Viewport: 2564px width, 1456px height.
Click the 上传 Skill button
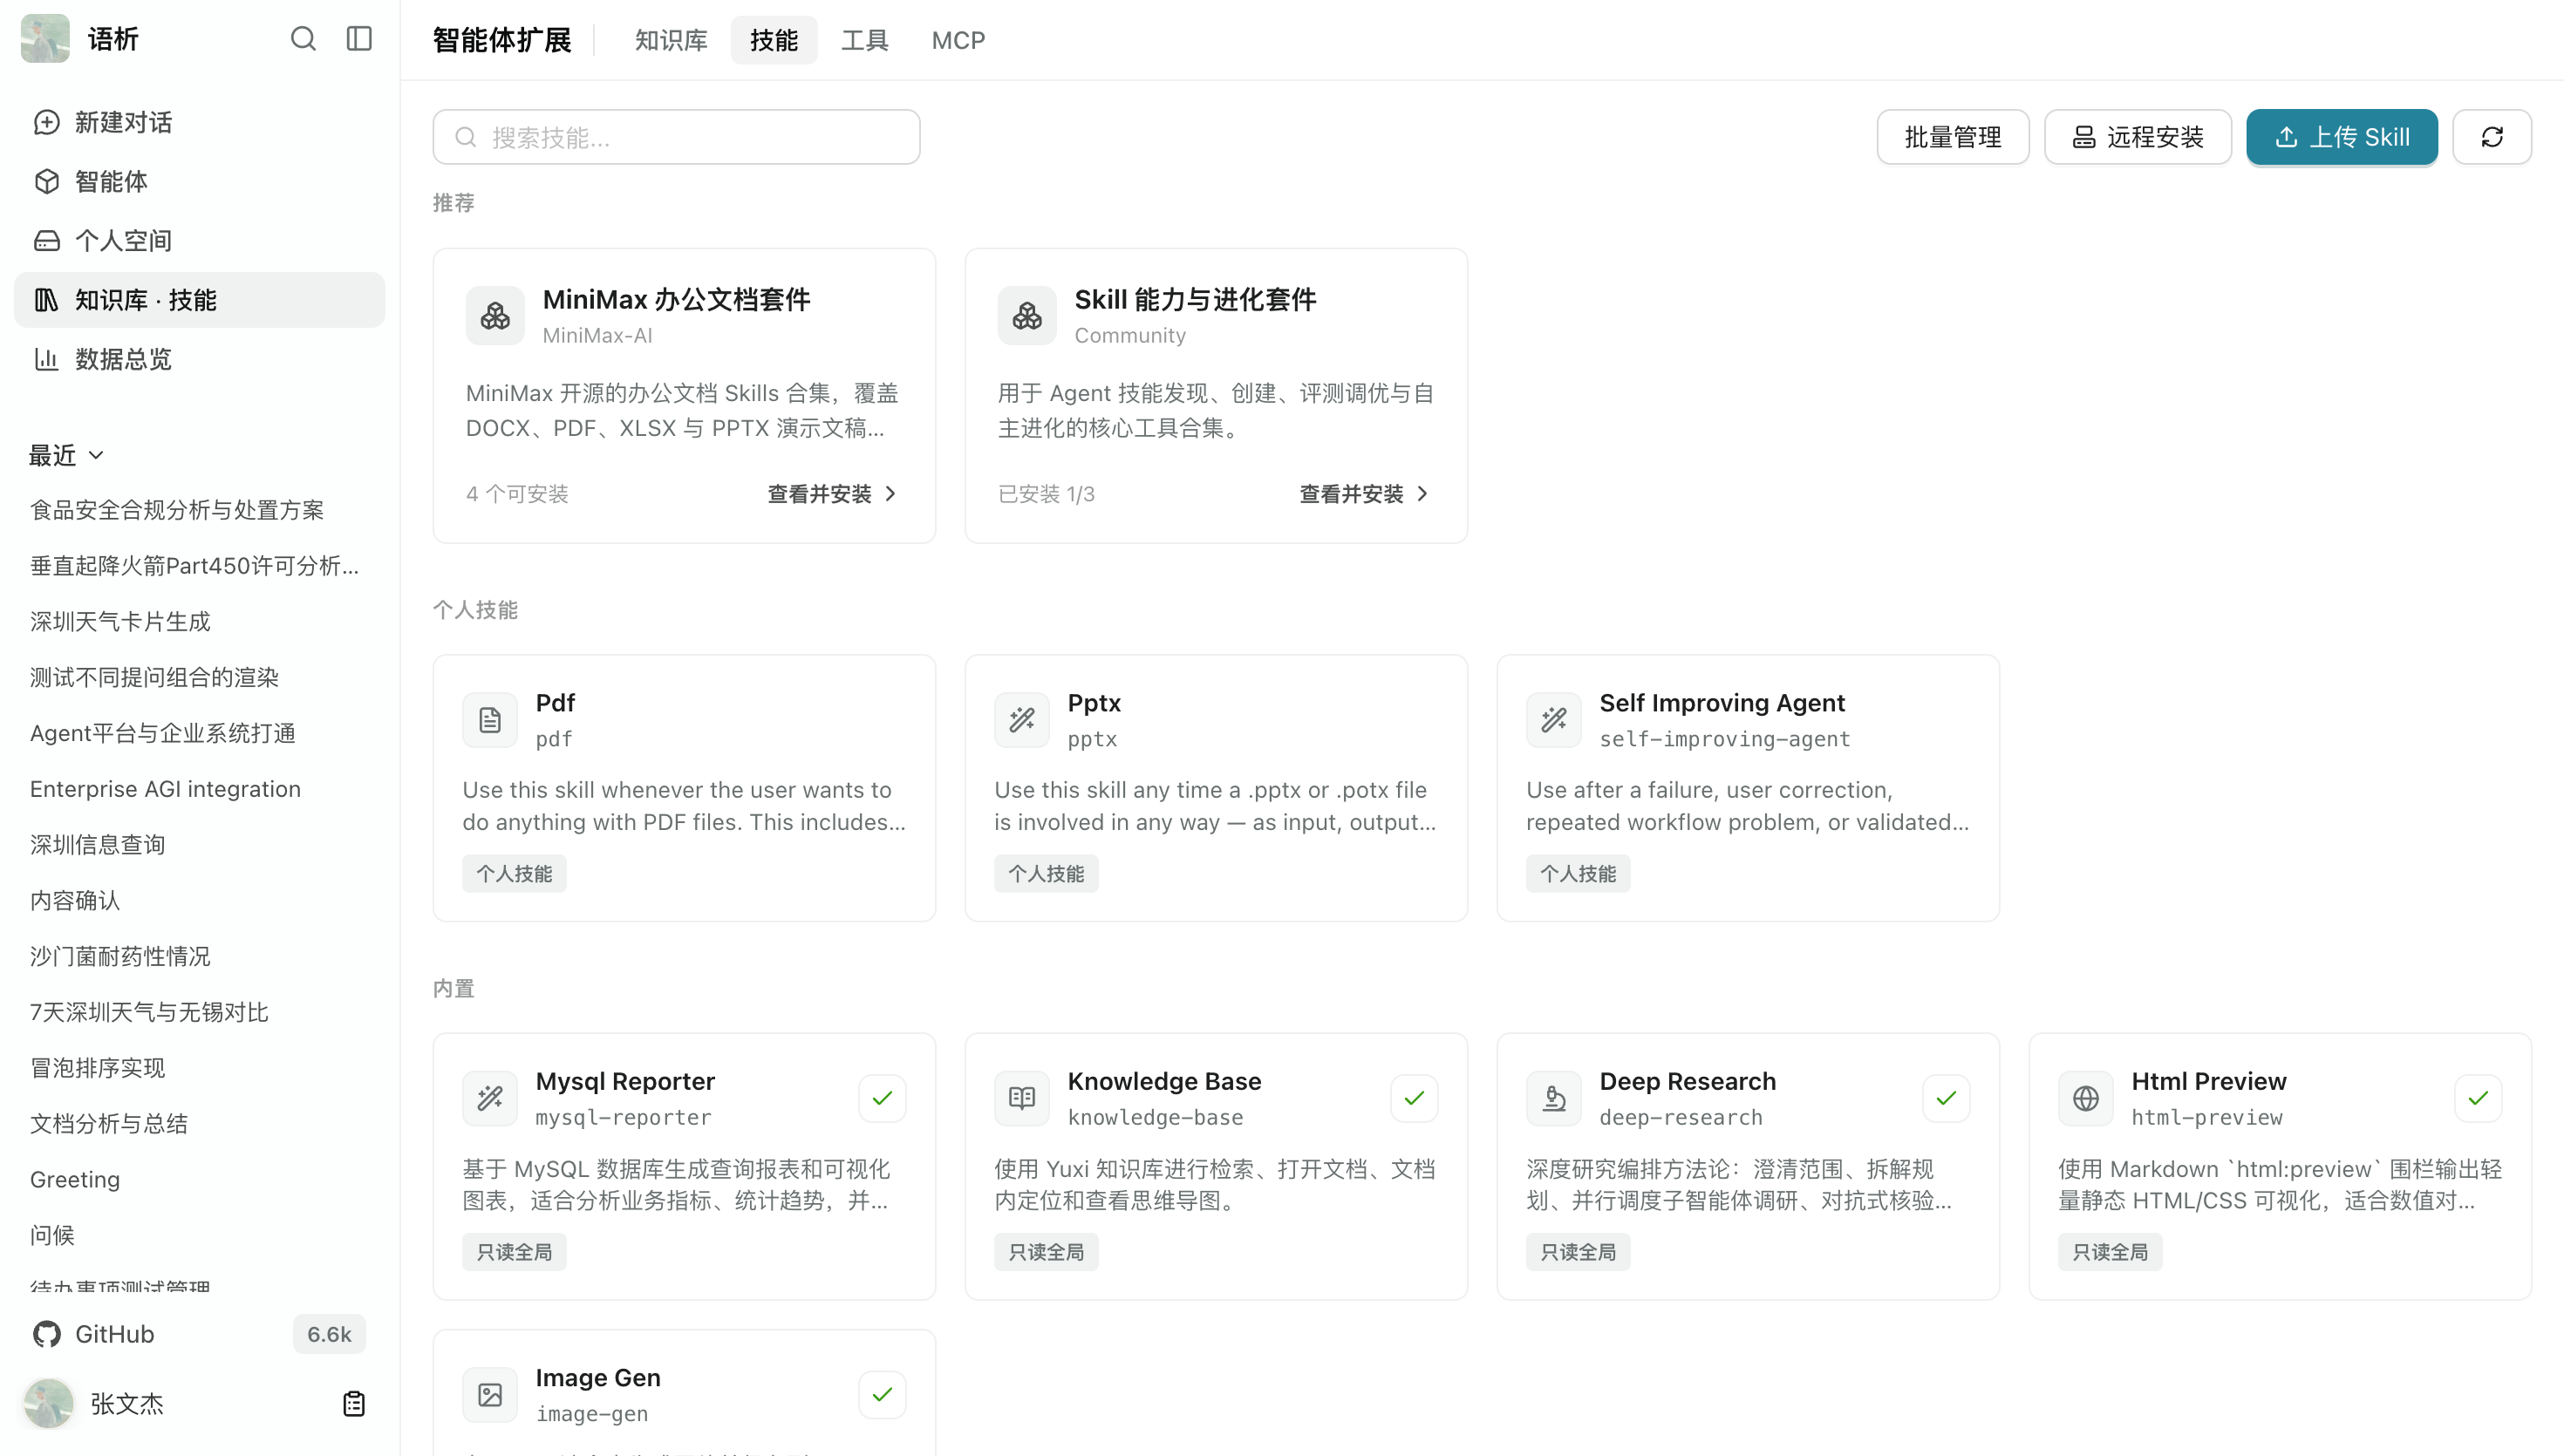(x=2342, y=137)
